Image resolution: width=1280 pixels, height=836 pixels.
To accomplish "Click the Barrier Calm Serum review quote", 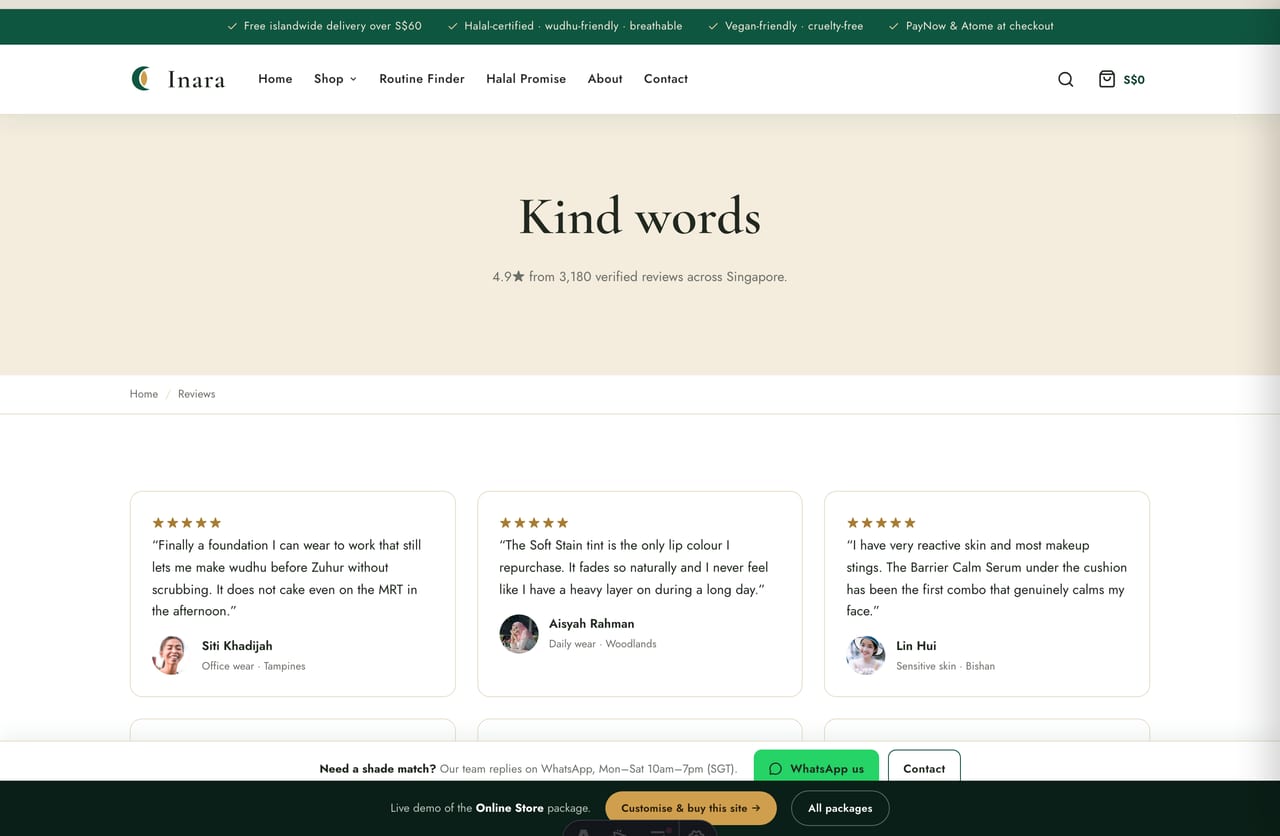I will tap(987, 578).
